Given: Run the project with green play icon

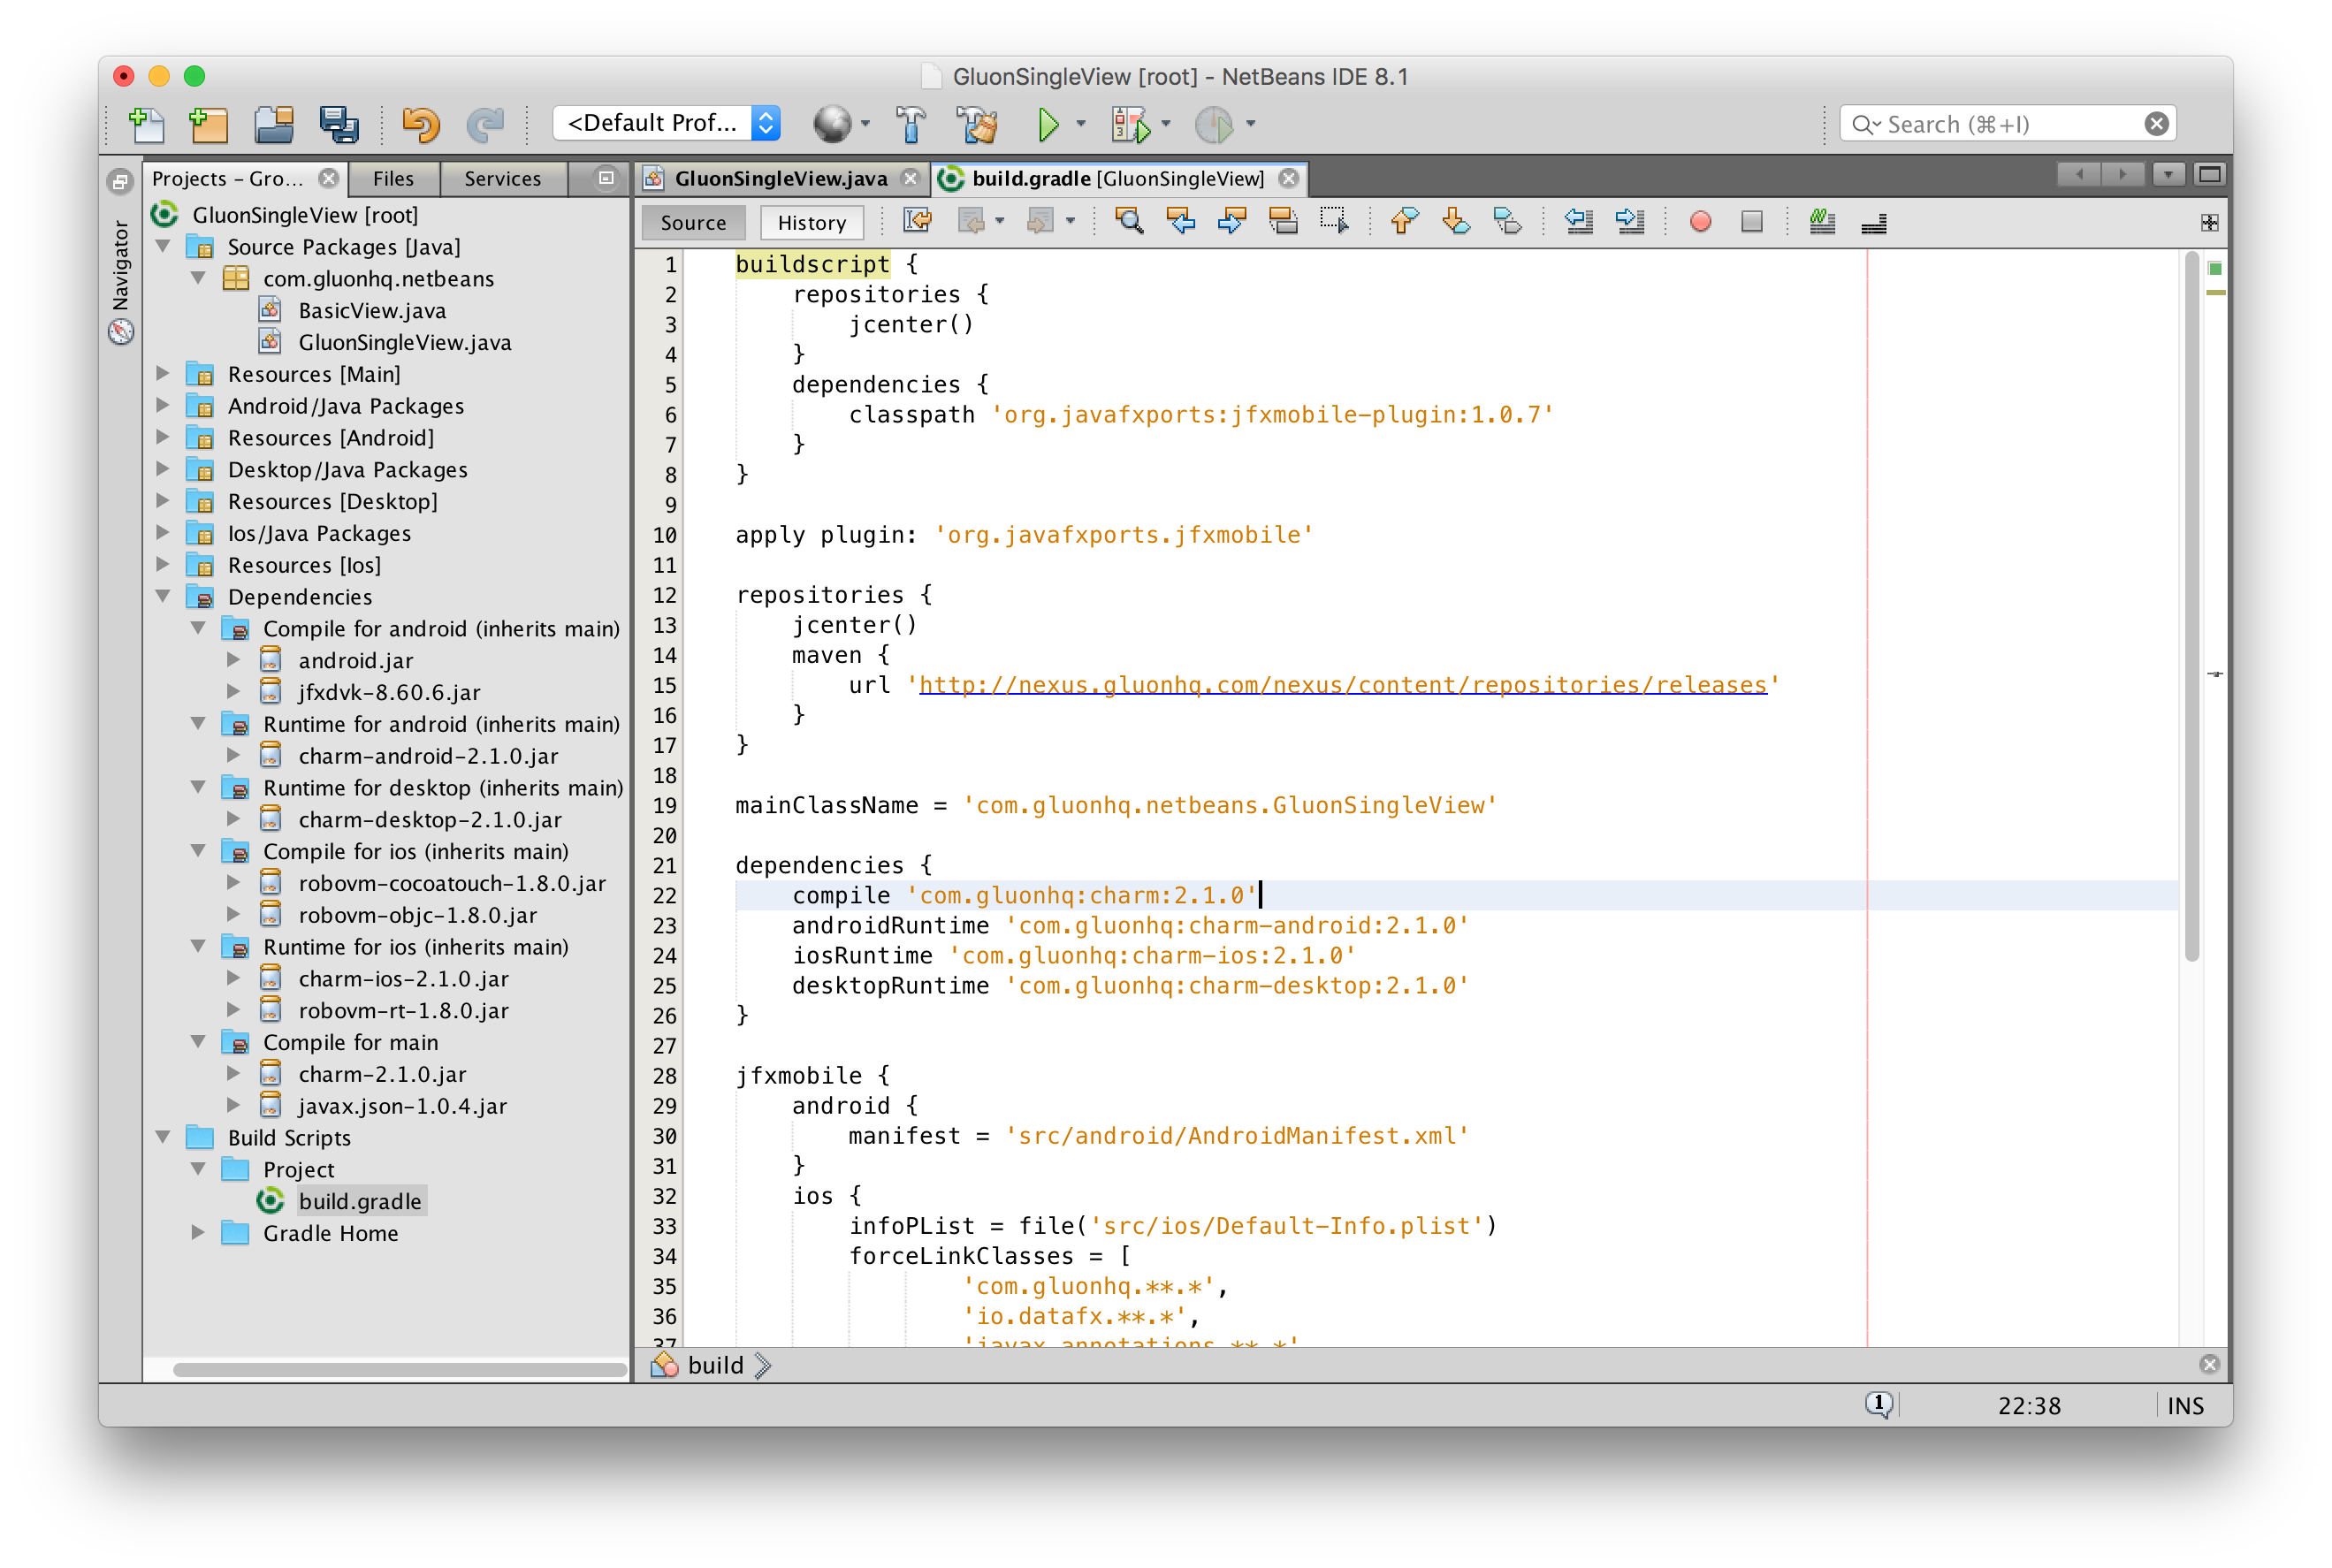Looking at the screenshot, I should tap(1048, 124).
